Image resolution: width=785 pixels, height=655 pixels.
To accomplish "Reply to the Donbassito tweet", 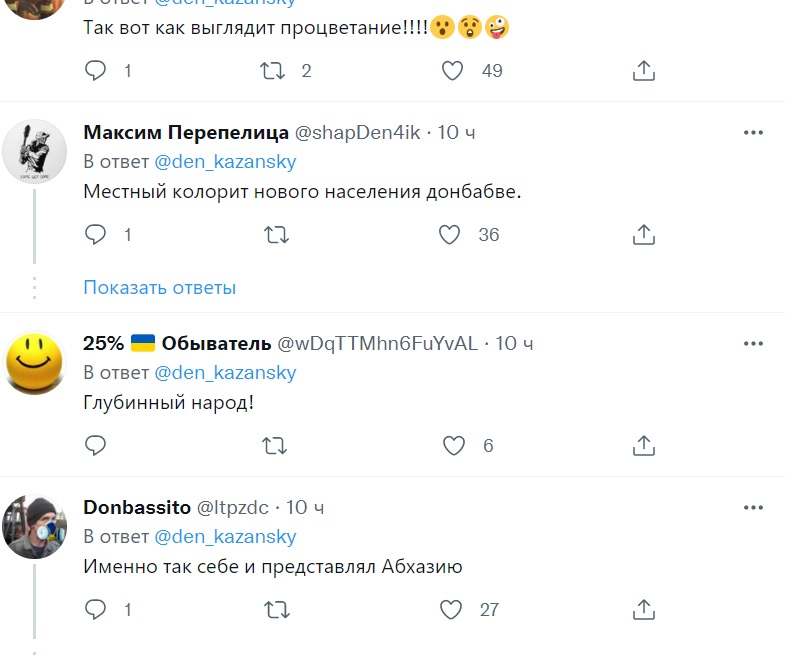I will coord(96,609).
